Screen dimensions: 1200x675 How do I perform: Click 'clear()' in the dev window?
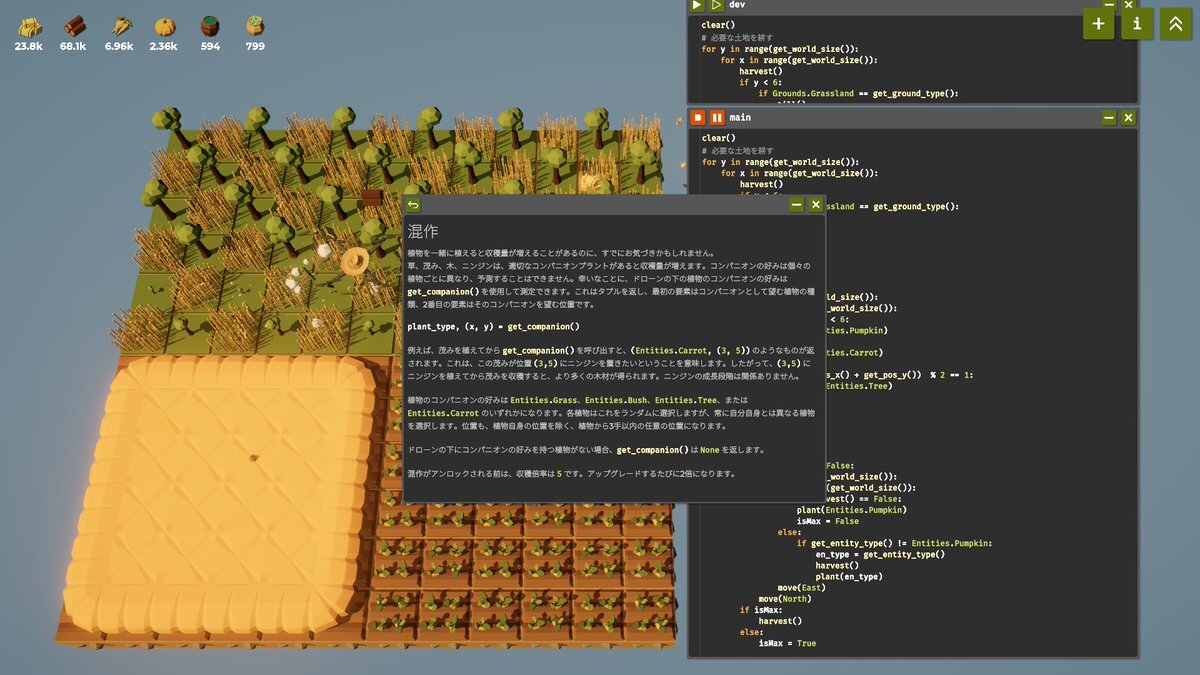[x=718, y=24]
